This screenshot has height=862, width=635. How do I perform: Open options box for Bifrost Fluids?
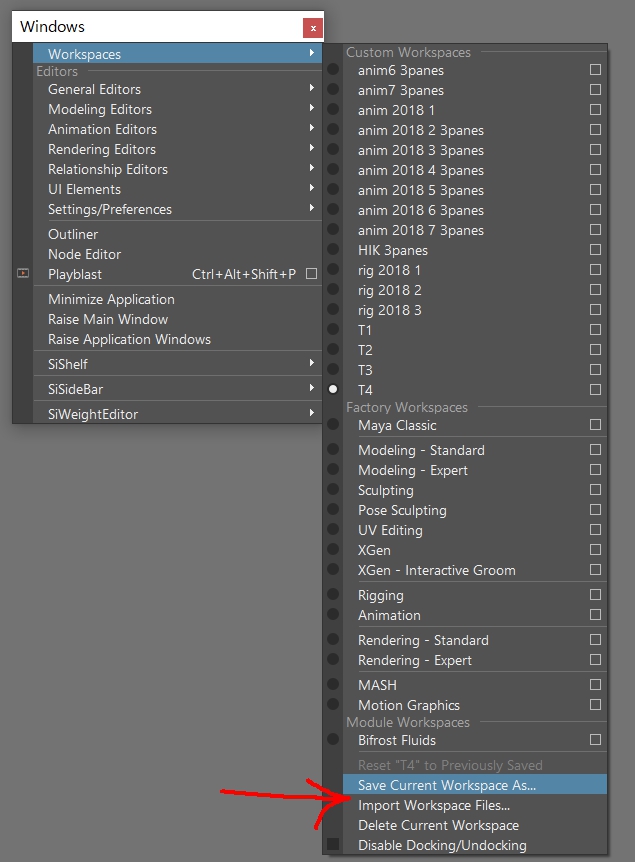[595, 740]
